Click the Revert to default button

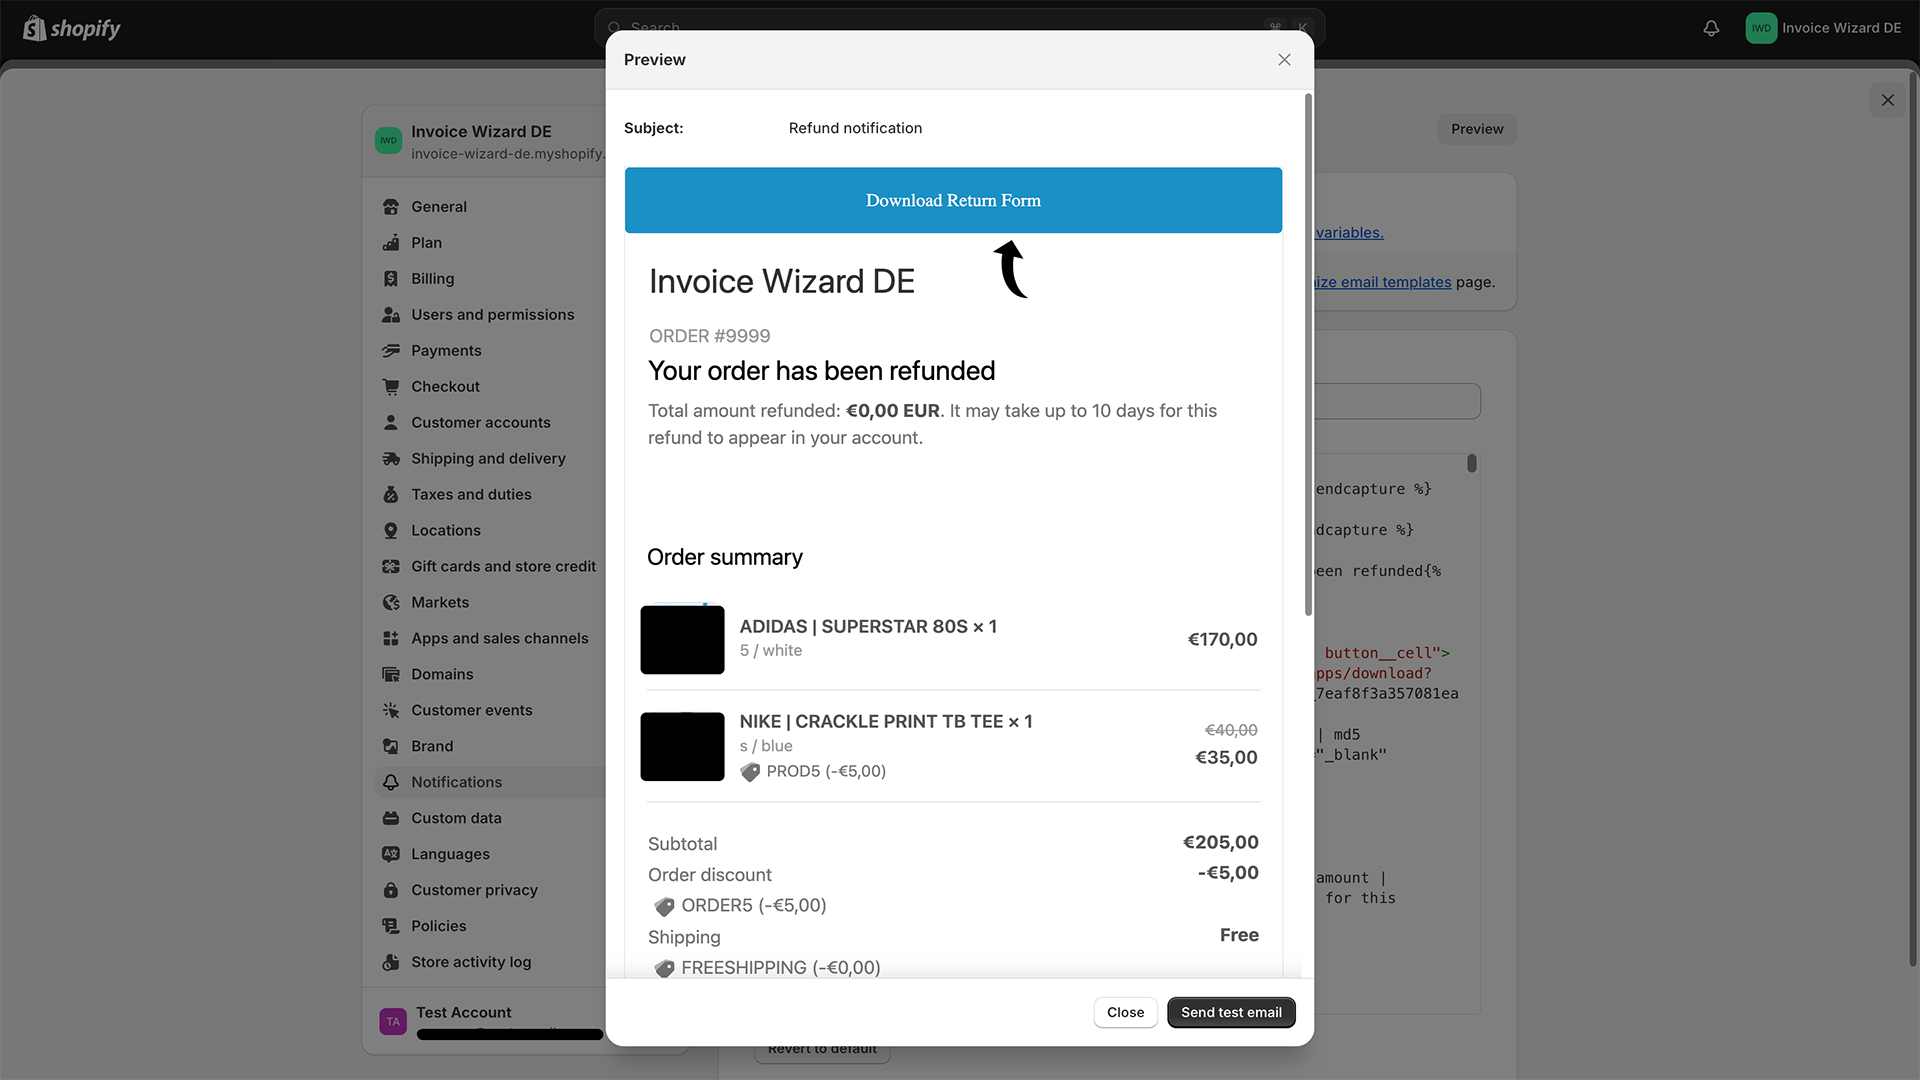click(x=822, y=1053)
